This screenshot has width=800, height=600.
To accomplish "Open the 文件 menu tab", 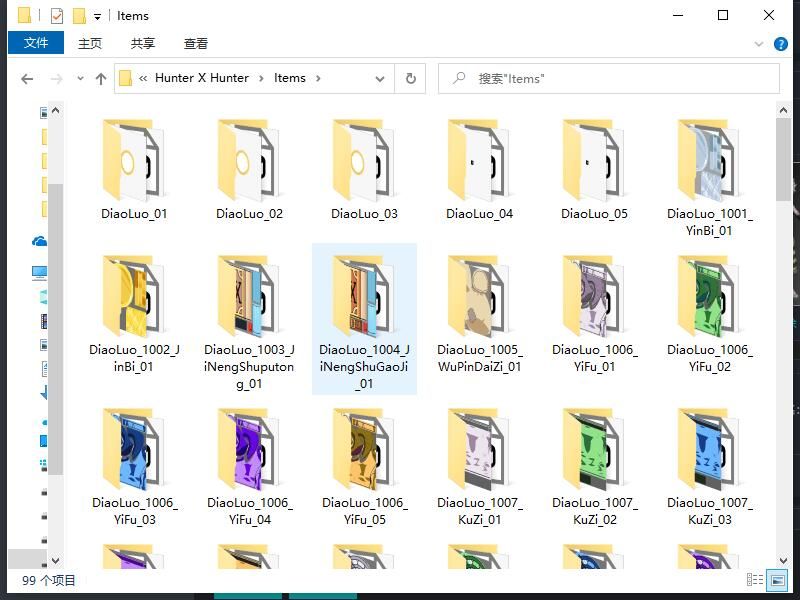I will pyautogui.click(x=36, y=43).
